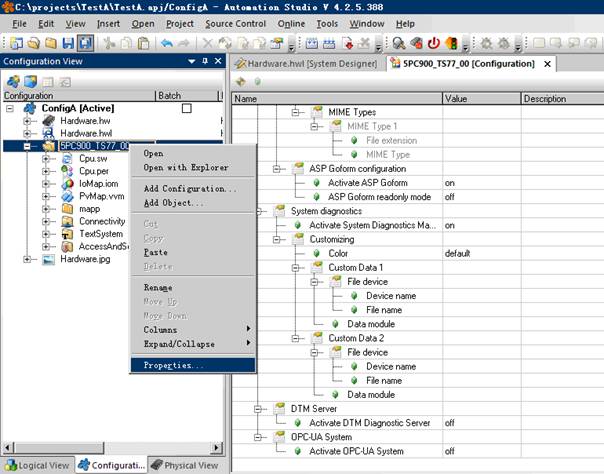Collapse the ConfigA root node
The height and width of the screenshot is (474, 604).
coord(10,108)
